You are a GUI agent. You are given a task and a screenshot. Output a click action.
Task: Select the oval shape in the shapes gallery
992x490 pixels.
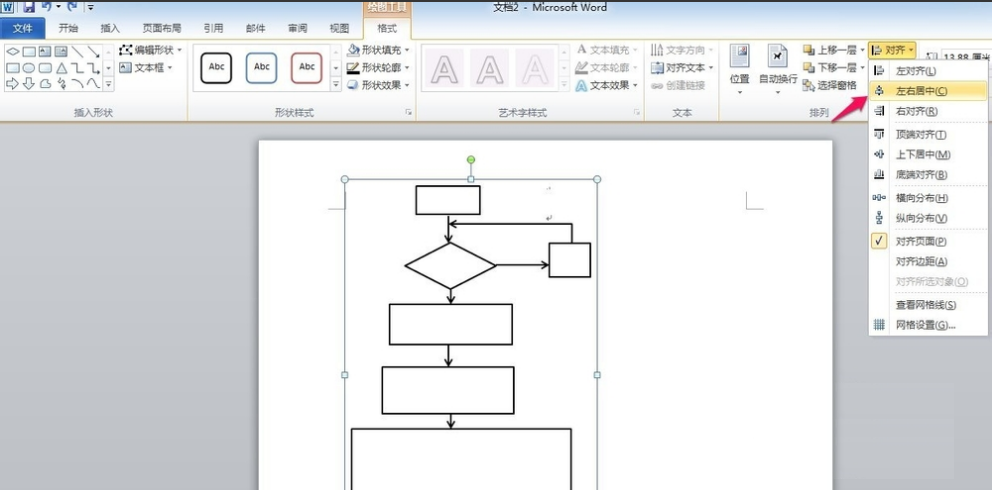coord(29,68)
